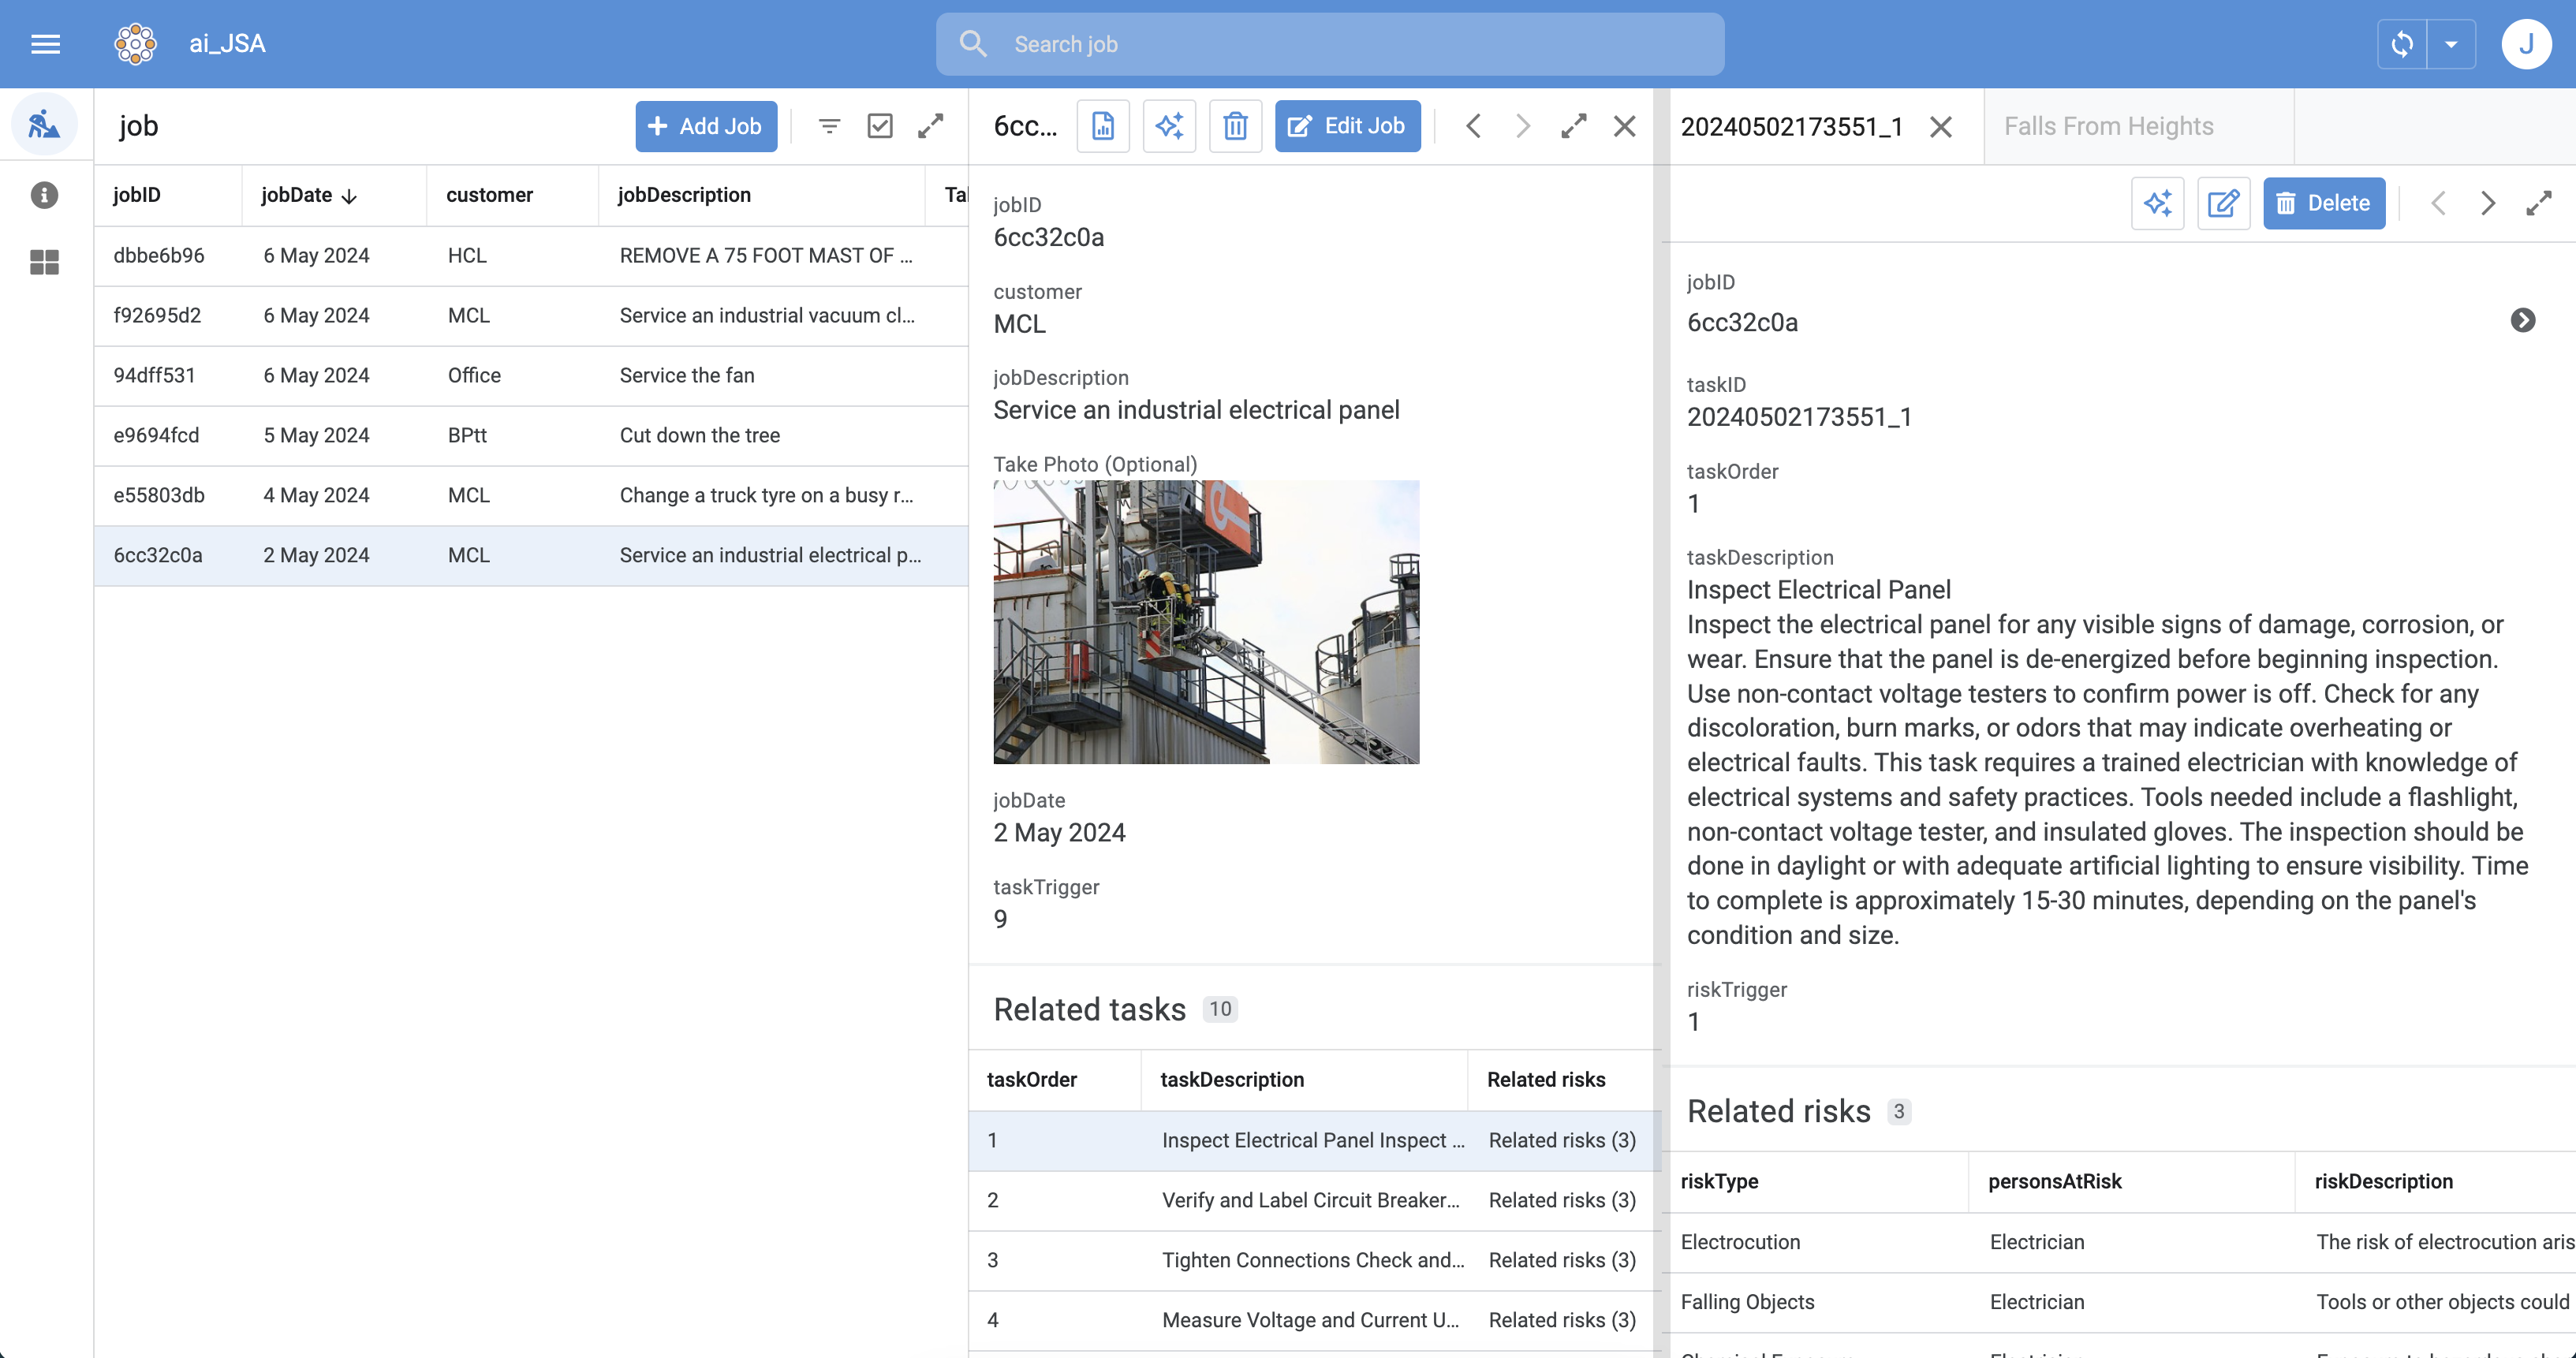This screenshot has height=1358, width=2576.
Task: Click the checkmark/validate icon above job list
Action: click(879, 126)
